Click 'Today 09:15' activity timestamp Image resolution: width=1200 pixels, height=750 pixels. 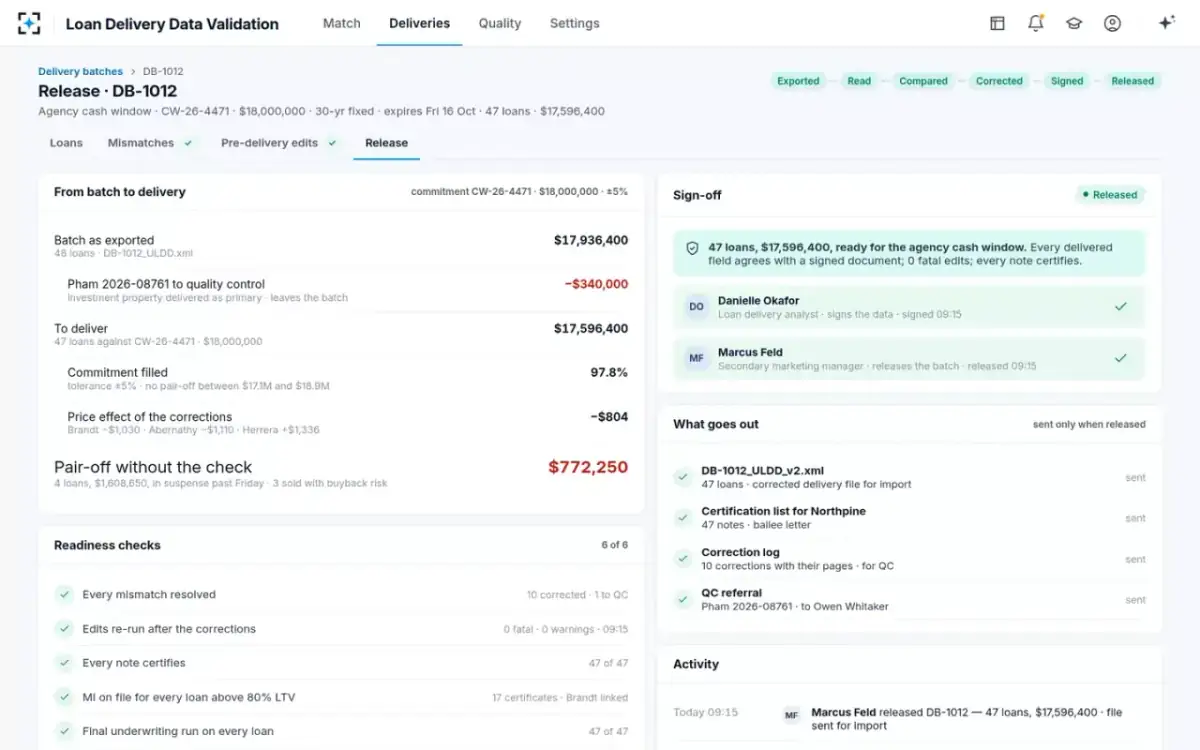click(x=705, y=712)
